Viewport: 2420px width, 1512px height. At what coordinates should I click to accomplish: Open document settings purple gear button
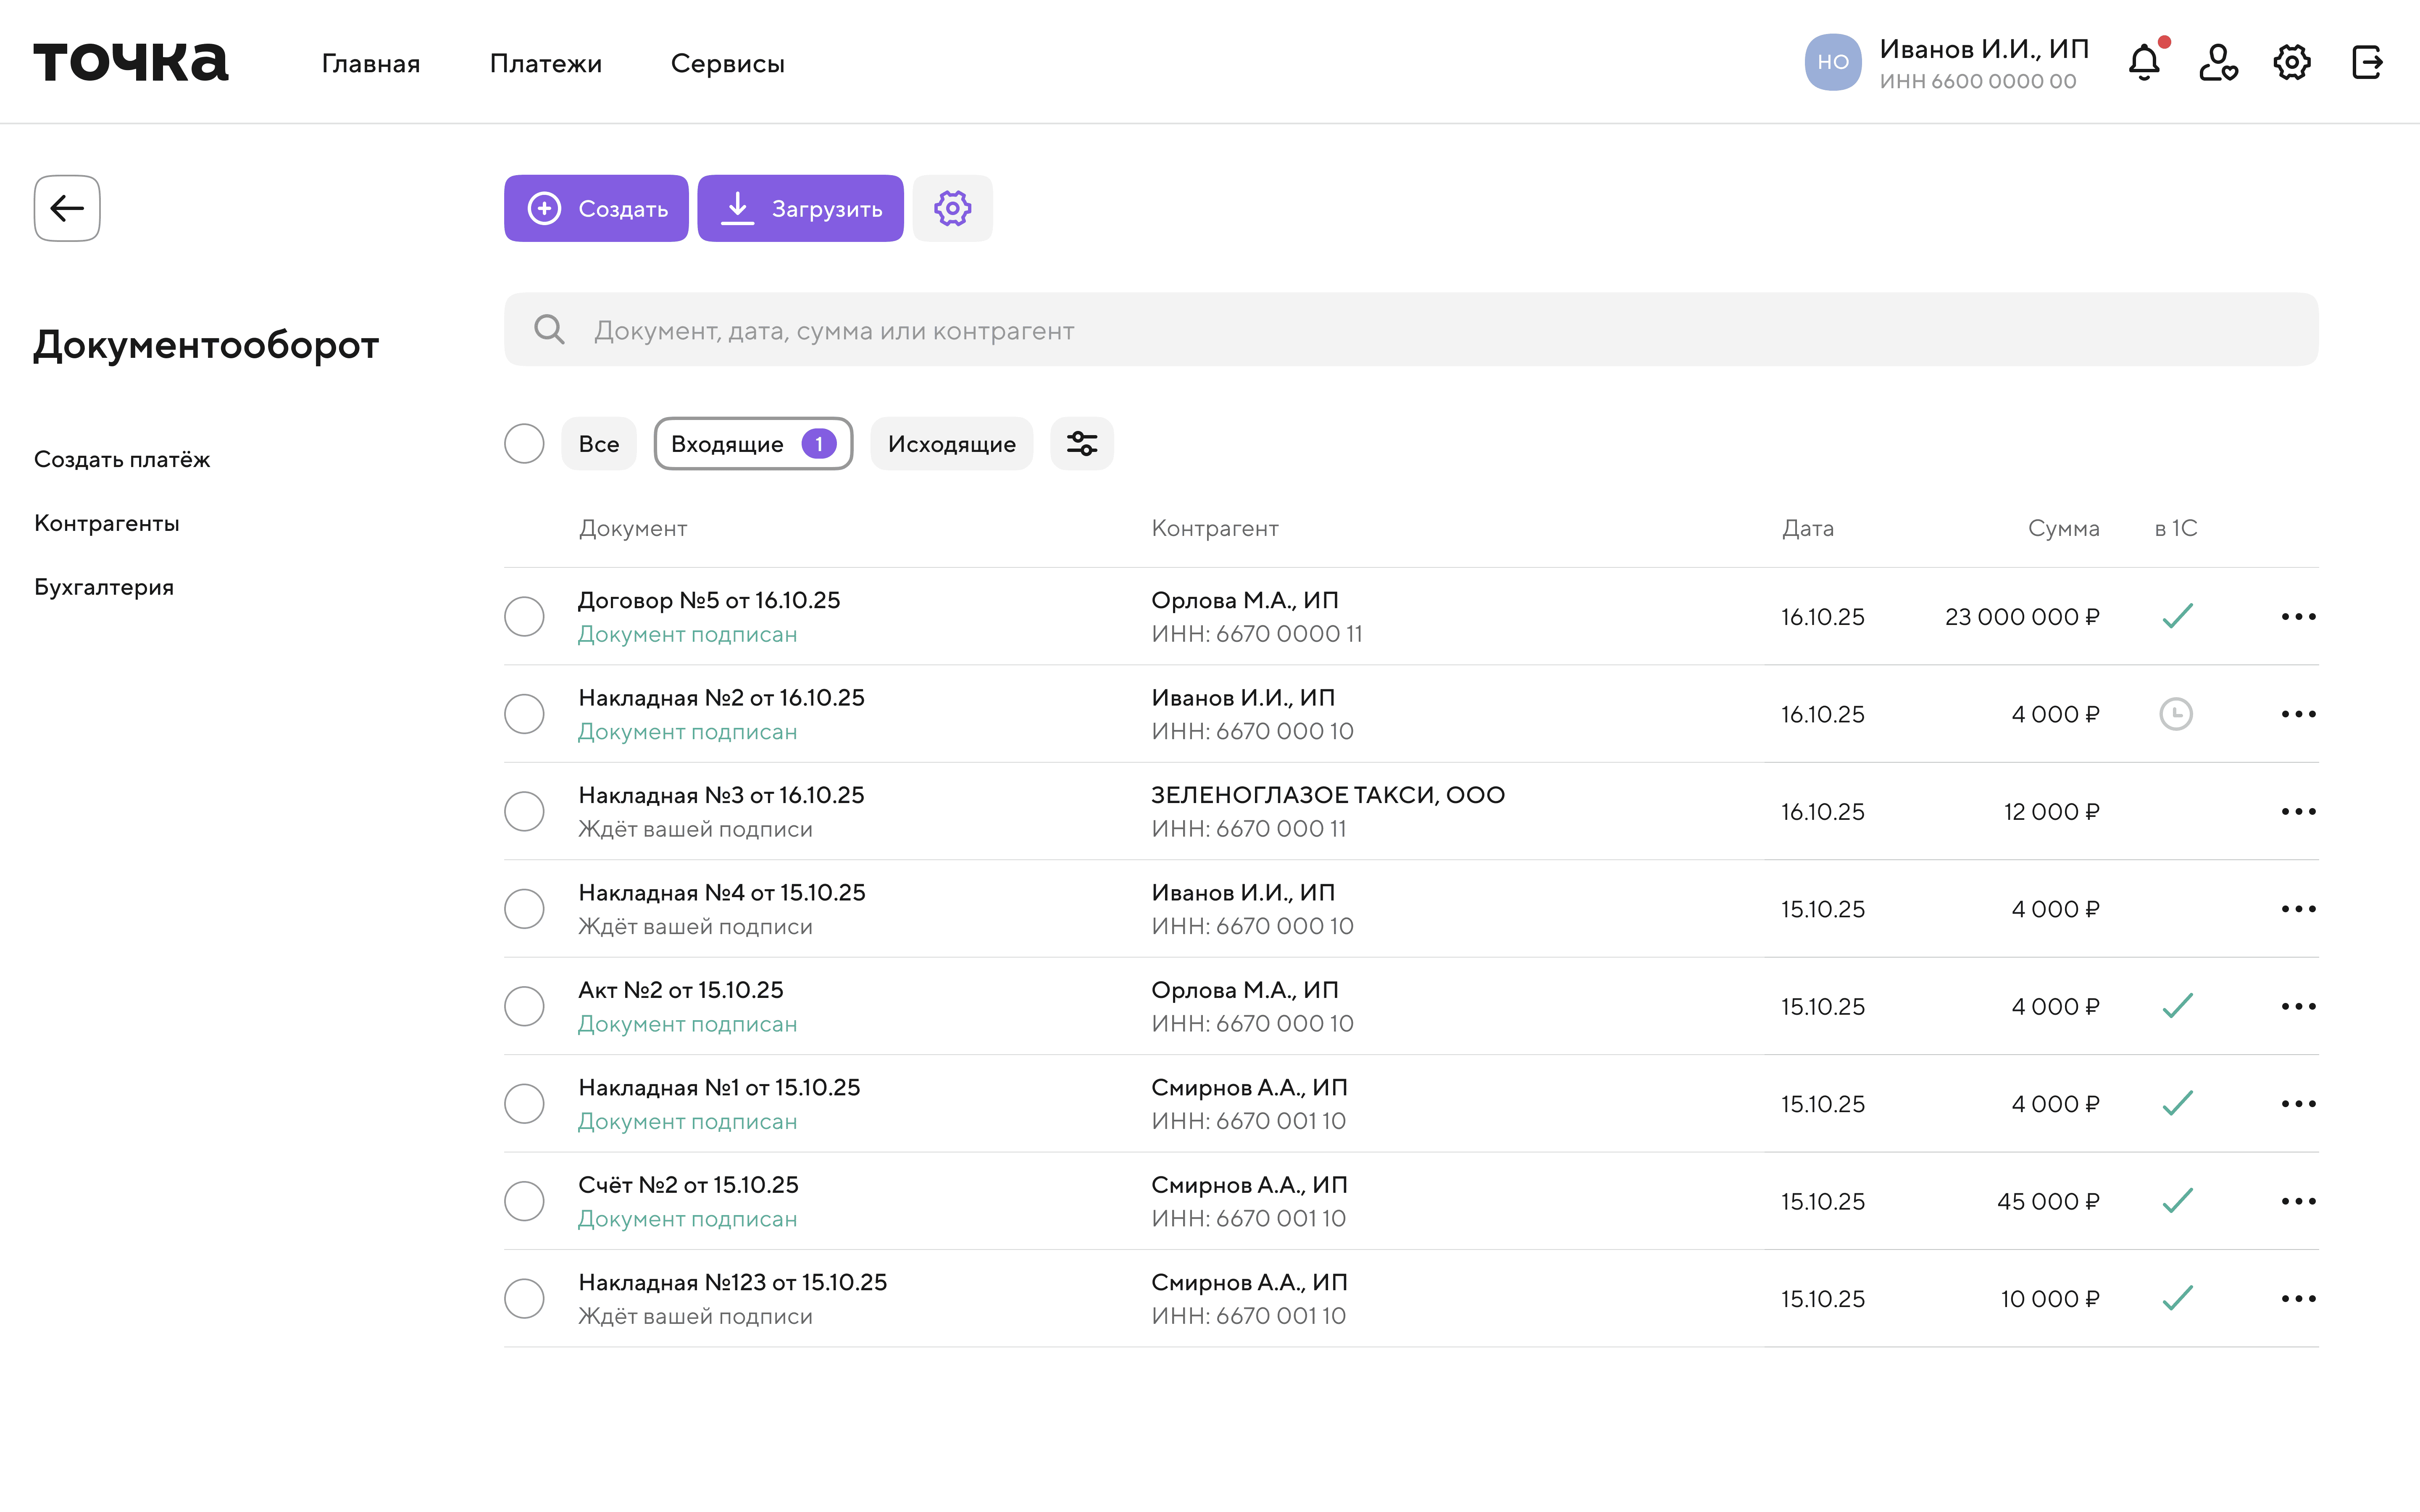coord(952,208)
